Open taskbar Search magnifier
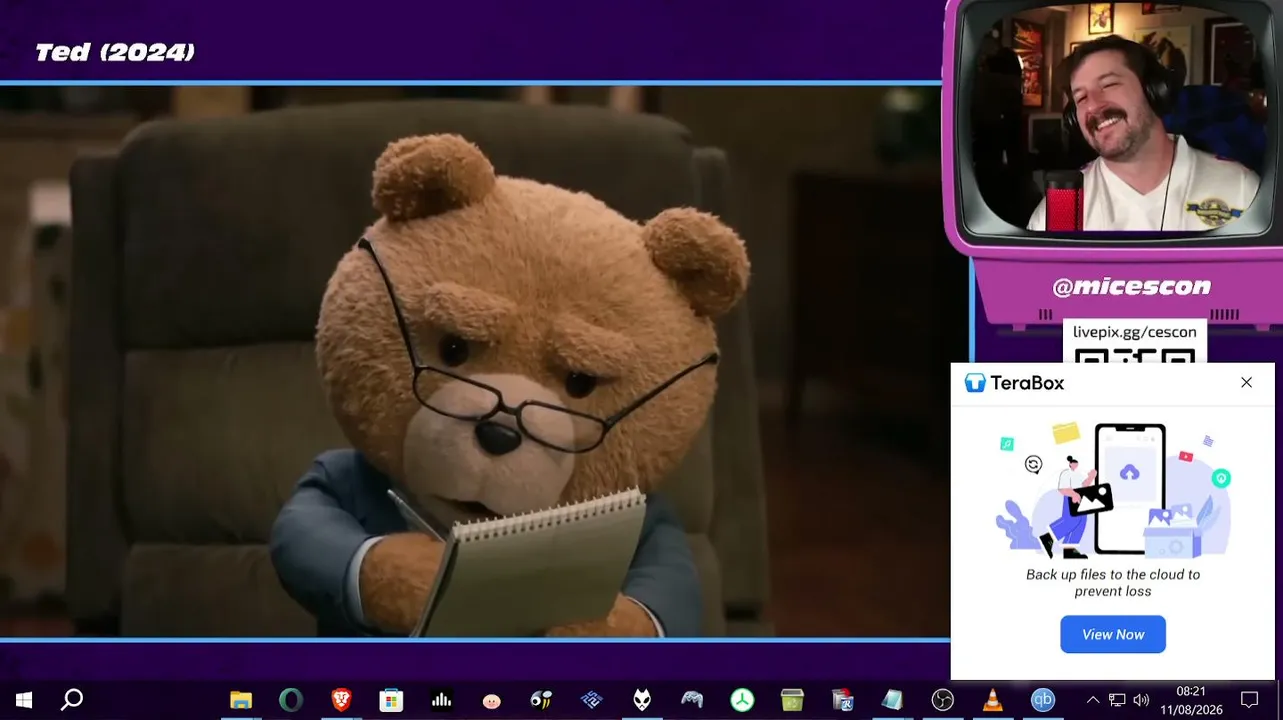Image resolution: width=1283 pixels, height=720 pixels. (x=72, y=700)
